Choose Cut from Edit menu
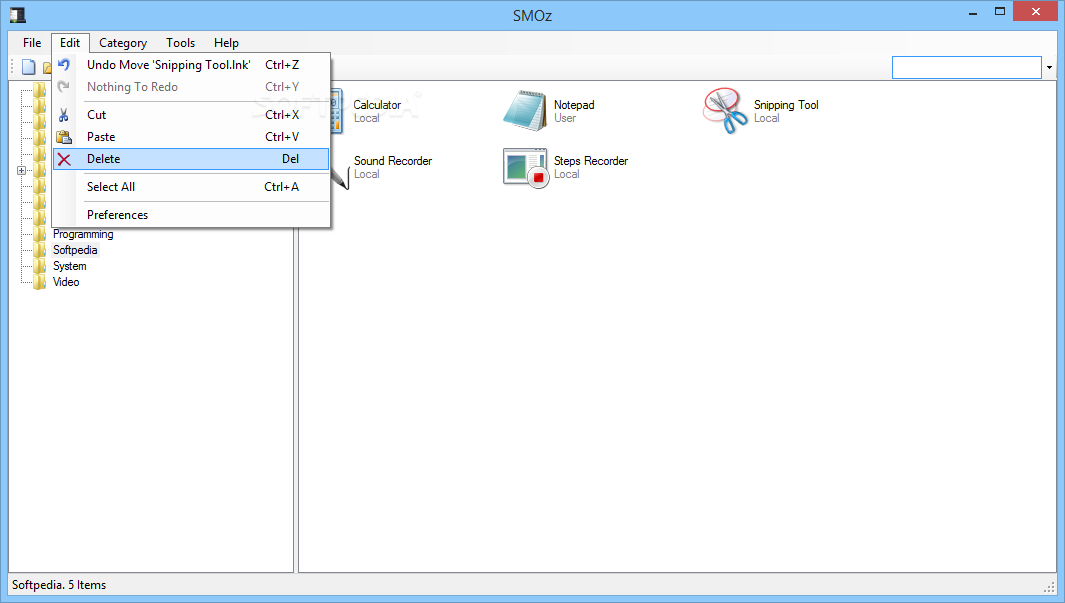 pos(192,115)
